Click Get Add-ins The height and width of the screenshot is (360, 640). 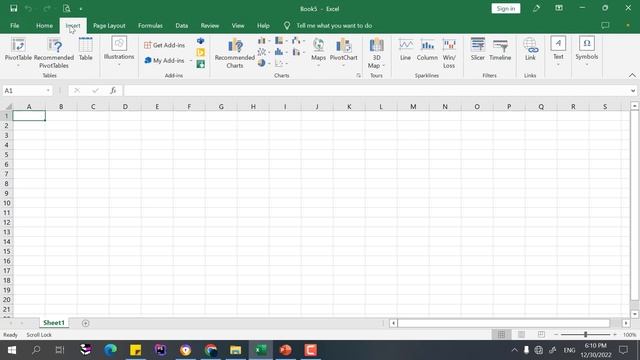point(164,45)
